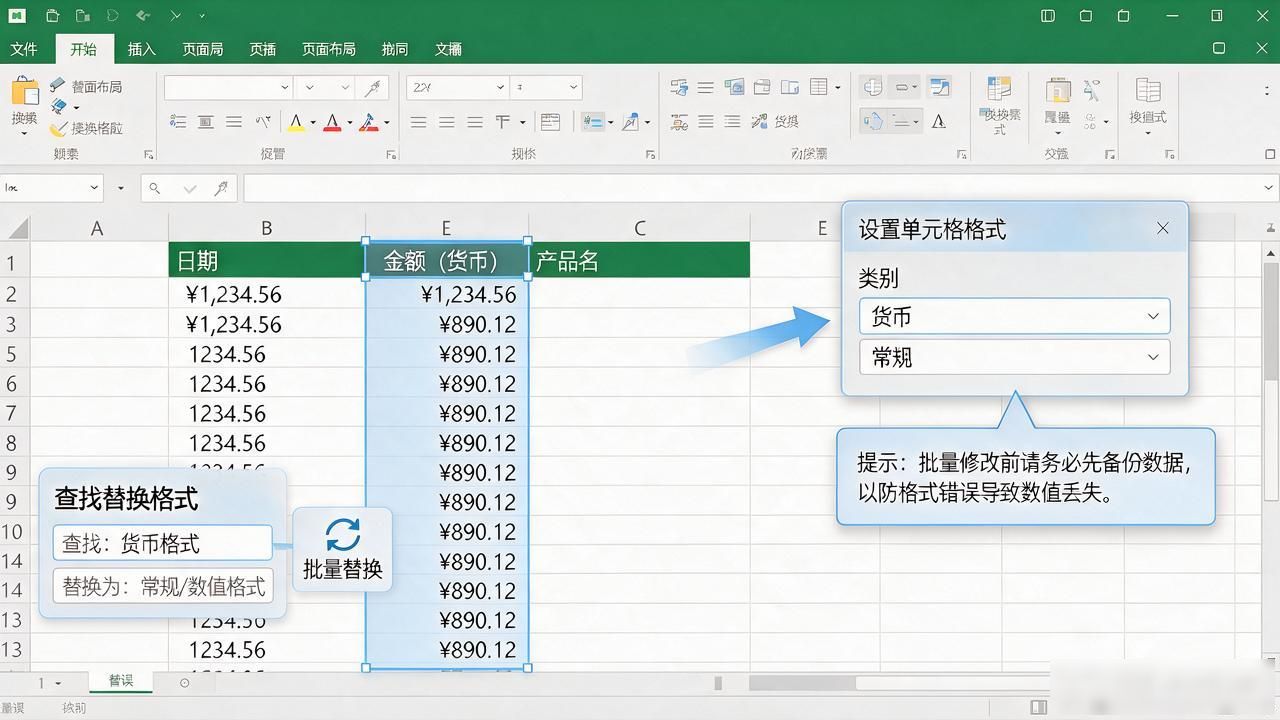This screenshot has width=1280, height=720.
Task: Click the status bar view icon at bottom right
Action: pyautogui.click(x=1039, y=707)
